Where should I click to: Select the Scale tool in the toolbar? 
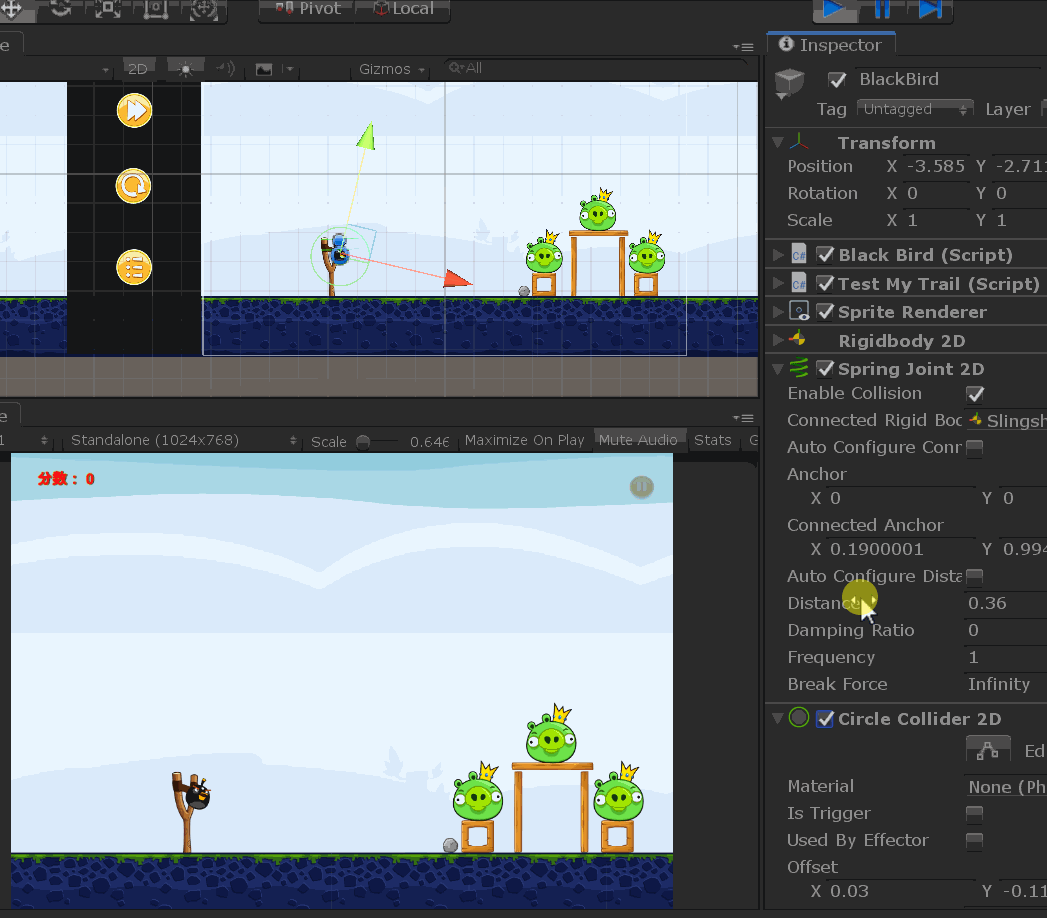point(108,8)
